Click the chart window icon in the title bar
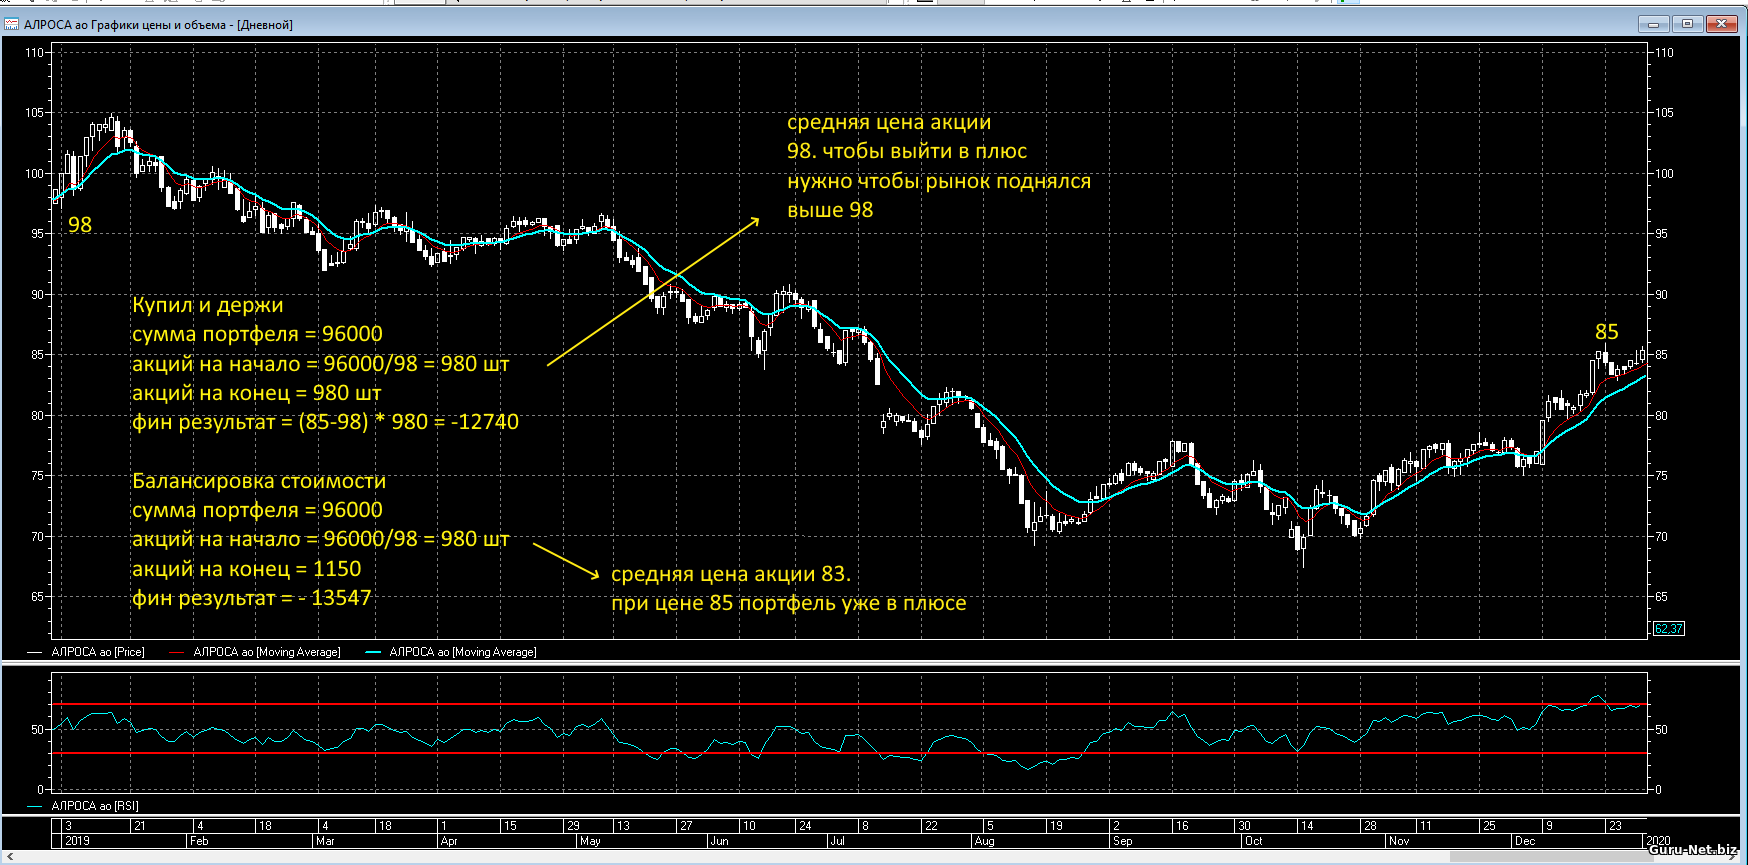1748x865 pixels. [x=12, y=24]
